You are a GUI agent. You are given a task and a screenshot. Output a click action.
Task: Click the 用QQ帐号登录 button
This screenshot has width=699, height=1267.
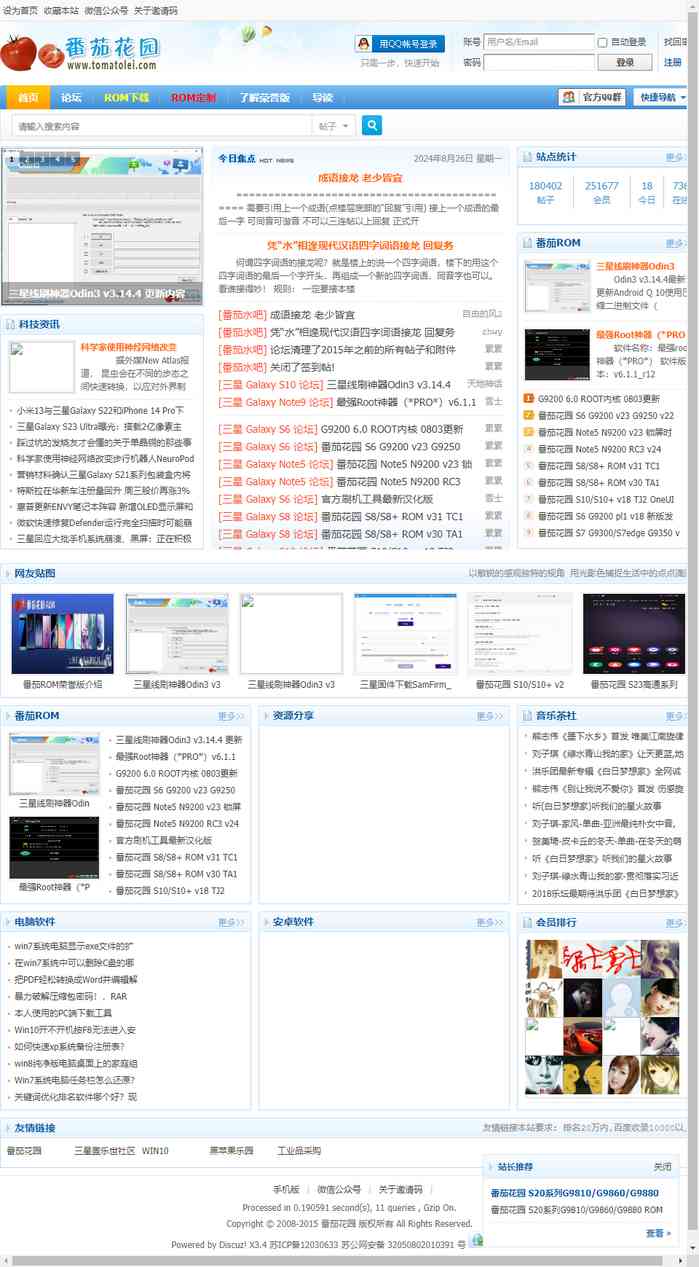point(400,44)
